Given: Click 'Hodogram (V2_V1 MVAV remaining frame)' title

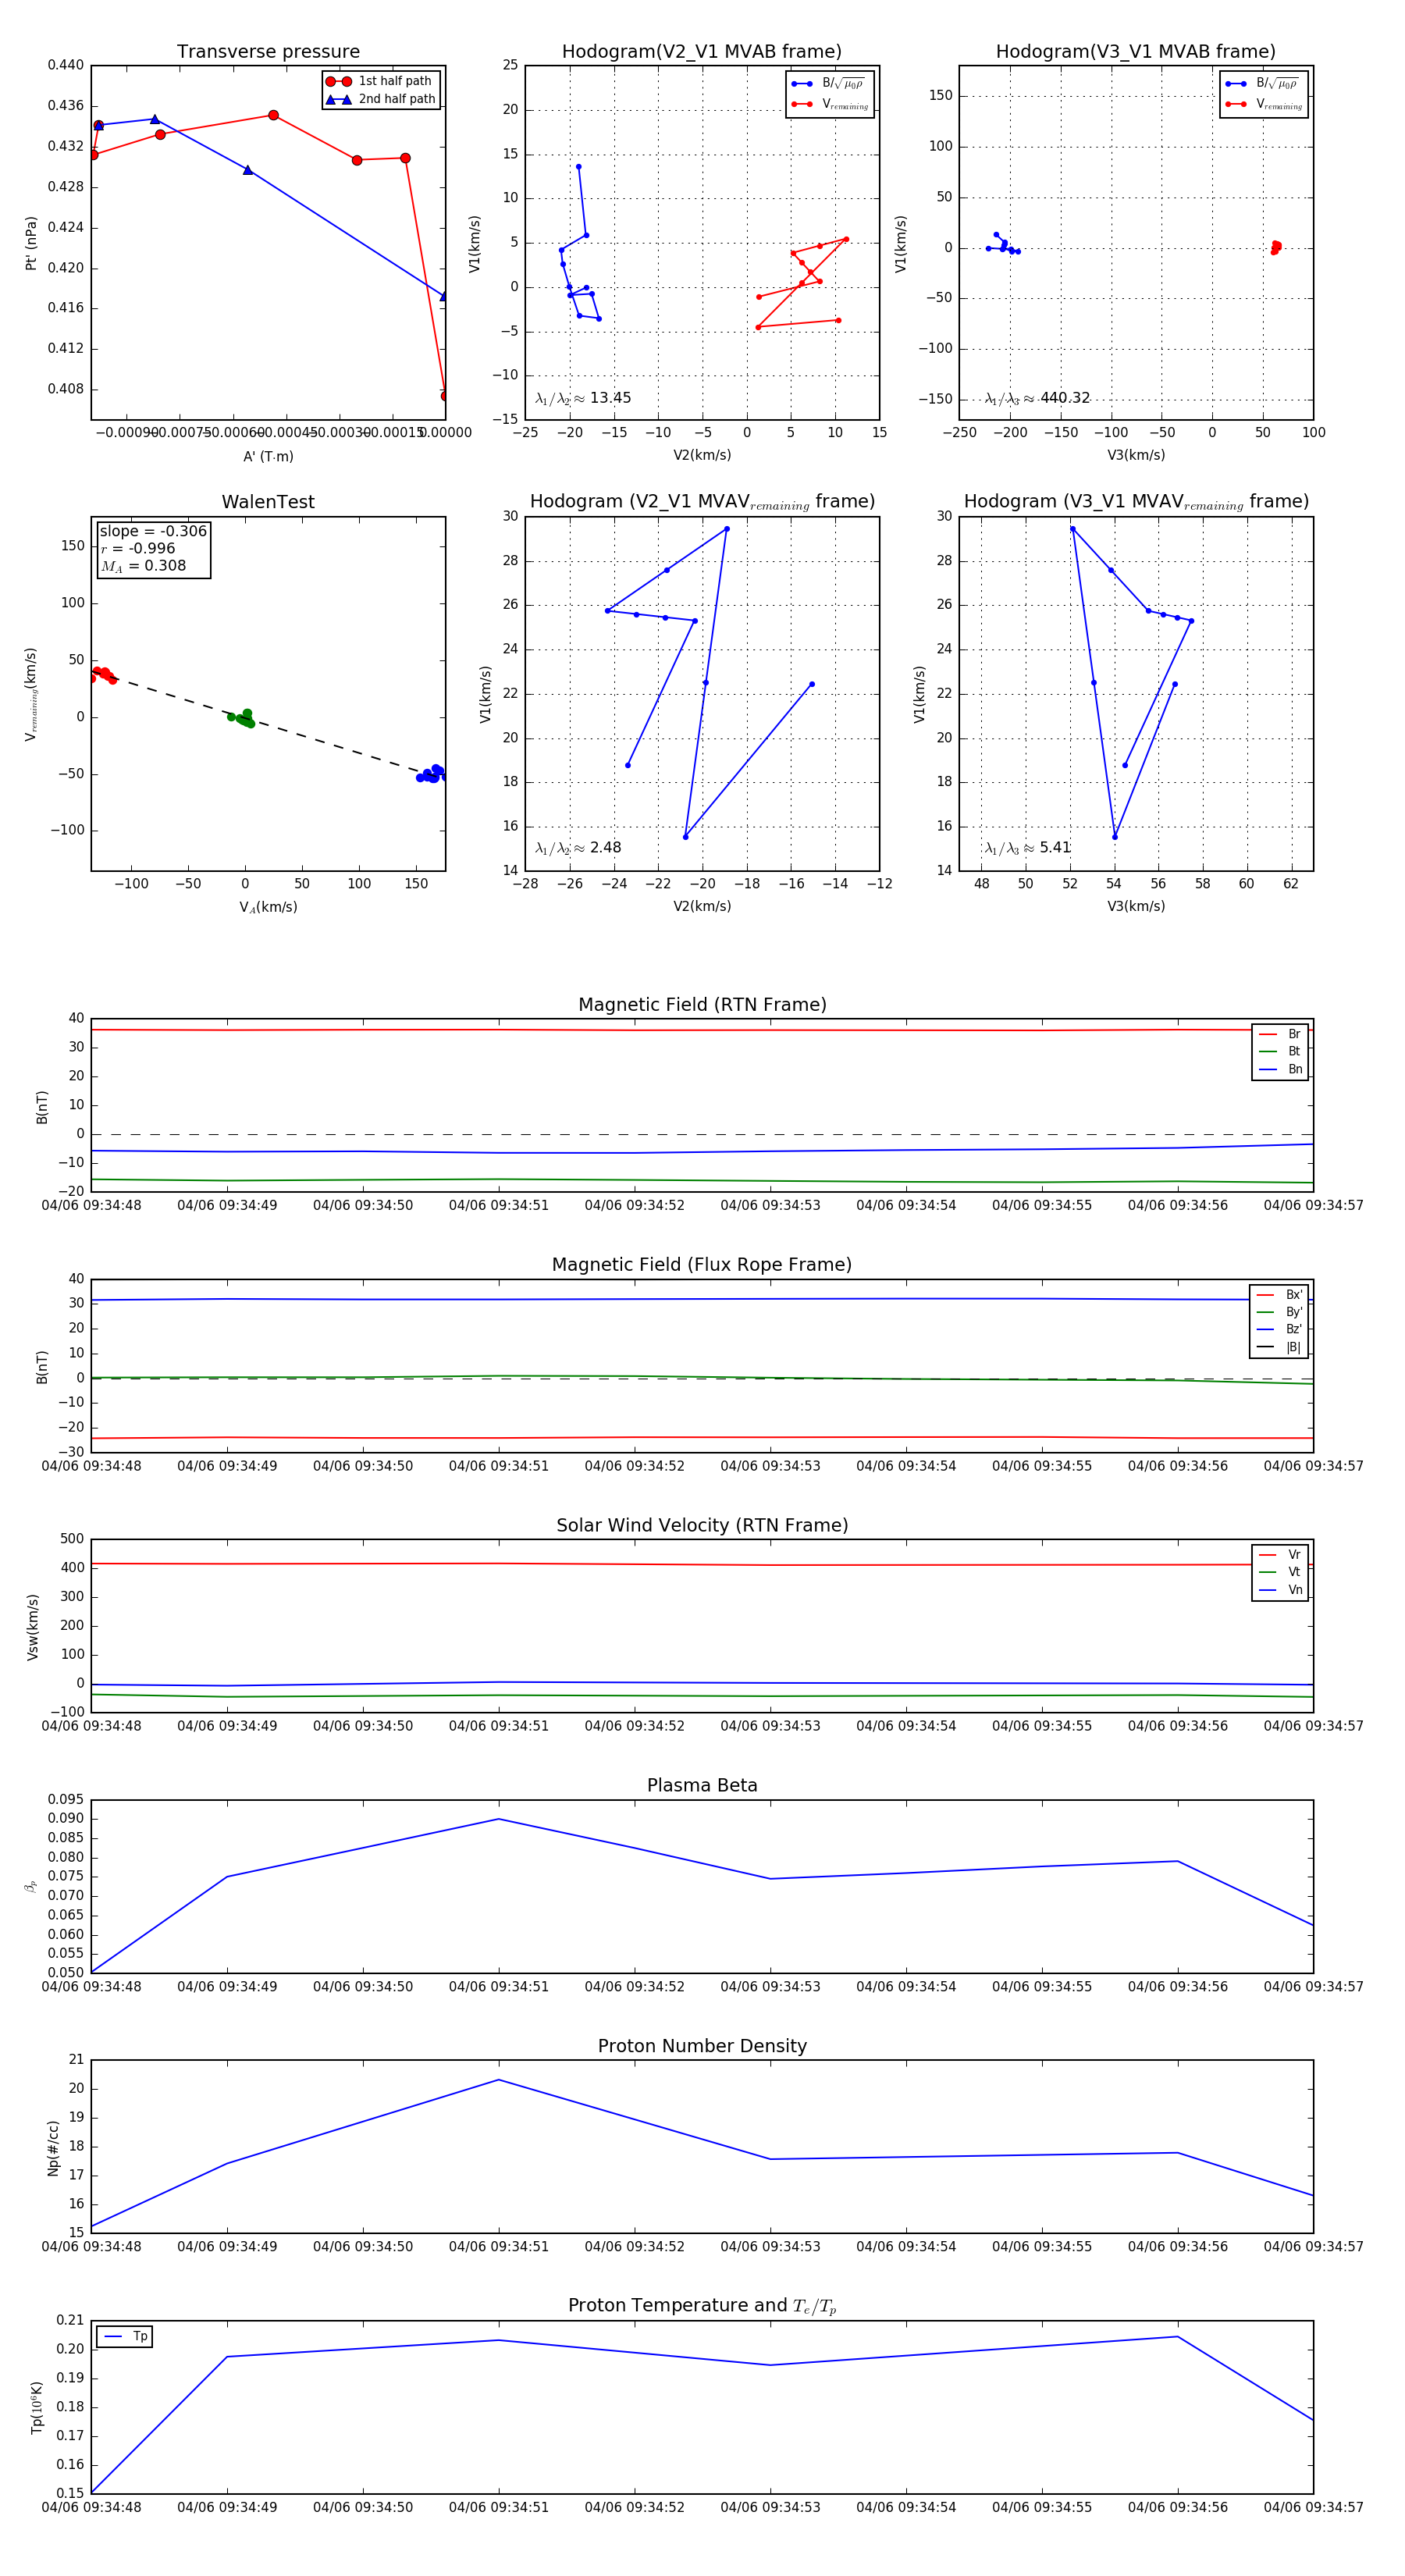Looking at the screenshot, I should click(702, 502).
